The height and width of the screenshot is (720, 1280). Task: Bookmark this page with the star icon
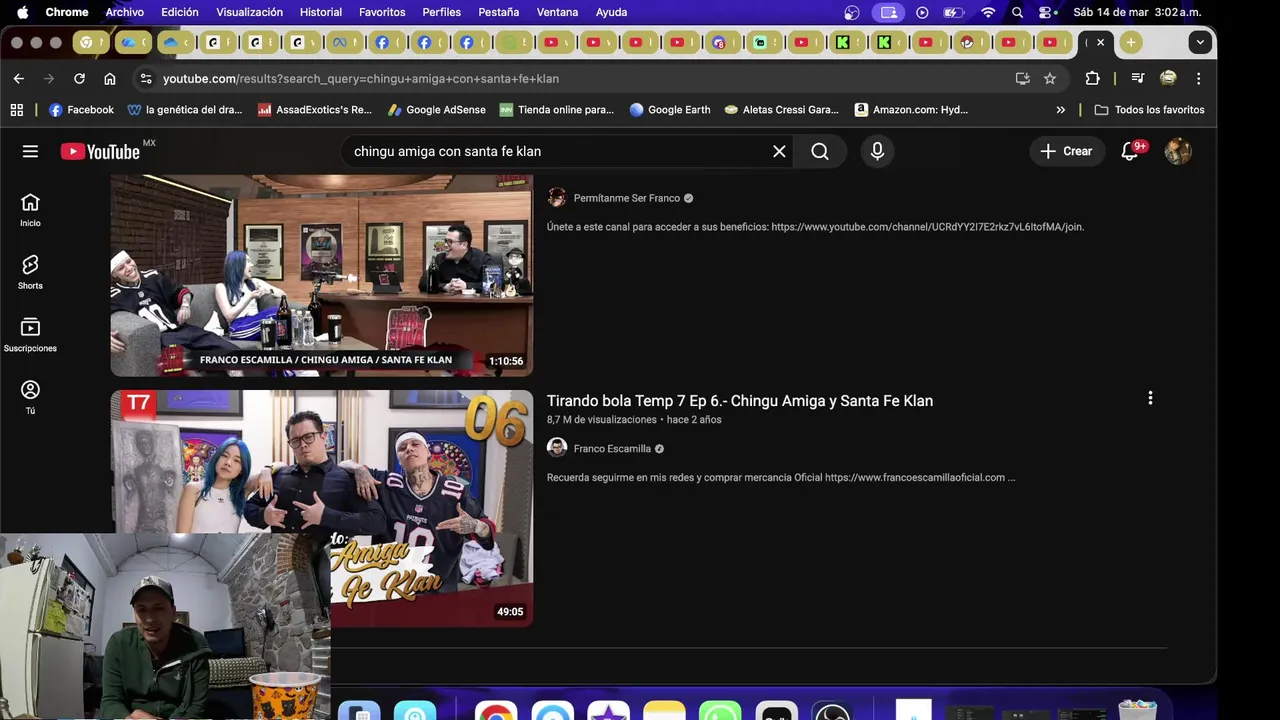tap(1050, 78)
